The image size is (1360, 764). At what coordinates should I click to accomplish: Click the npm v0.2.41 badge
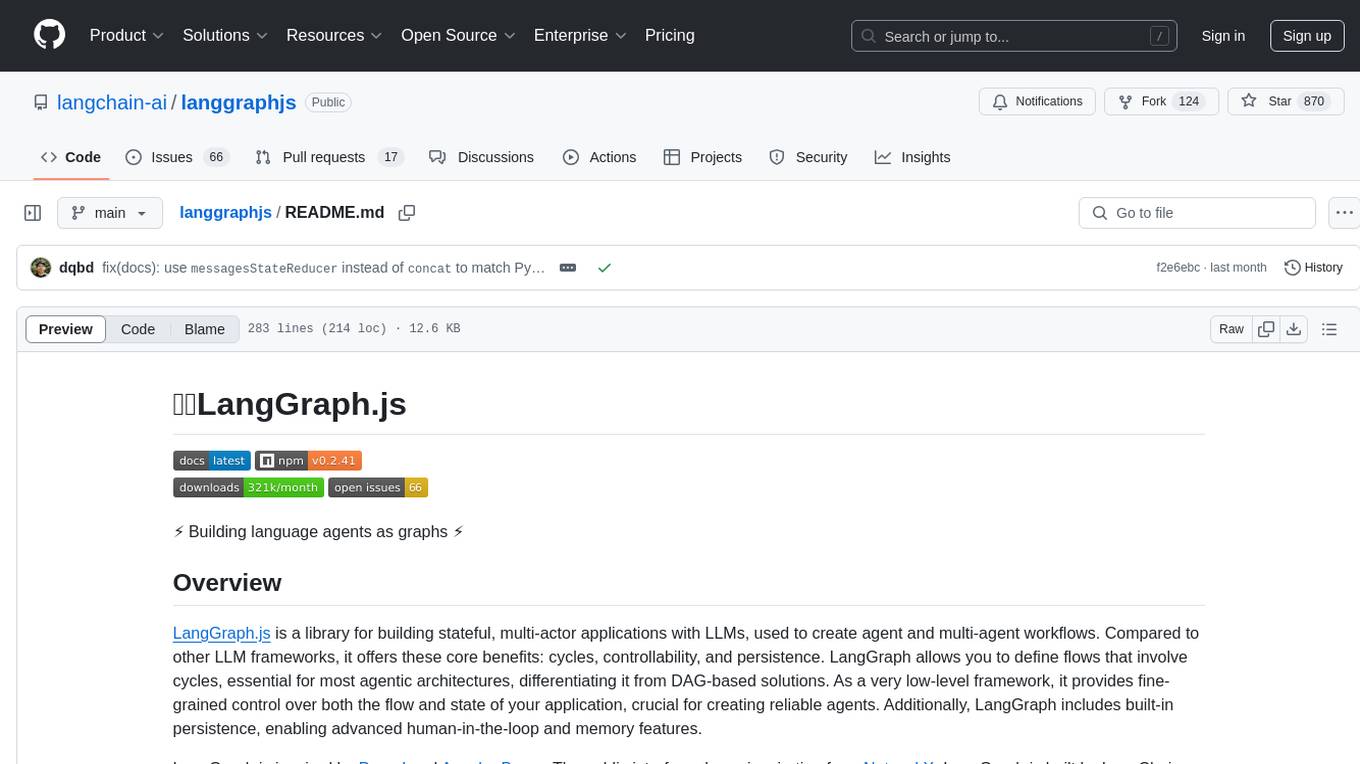pyautogui.click(x=308, y=460)
